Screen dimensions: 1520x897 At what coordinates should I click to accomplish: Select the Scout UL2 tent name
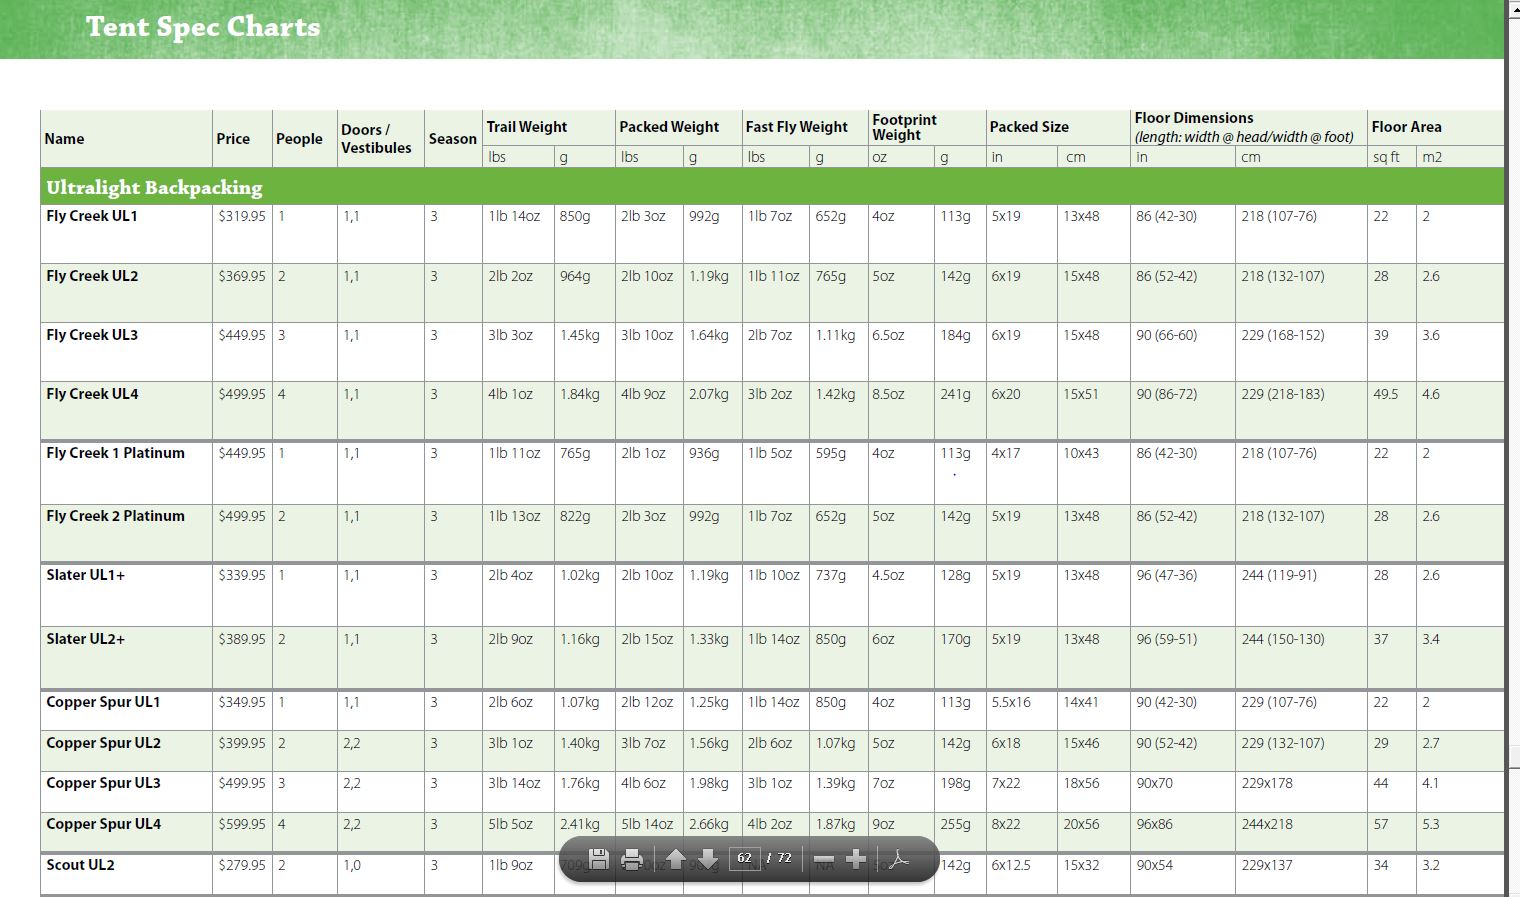[x=80, y=865]
